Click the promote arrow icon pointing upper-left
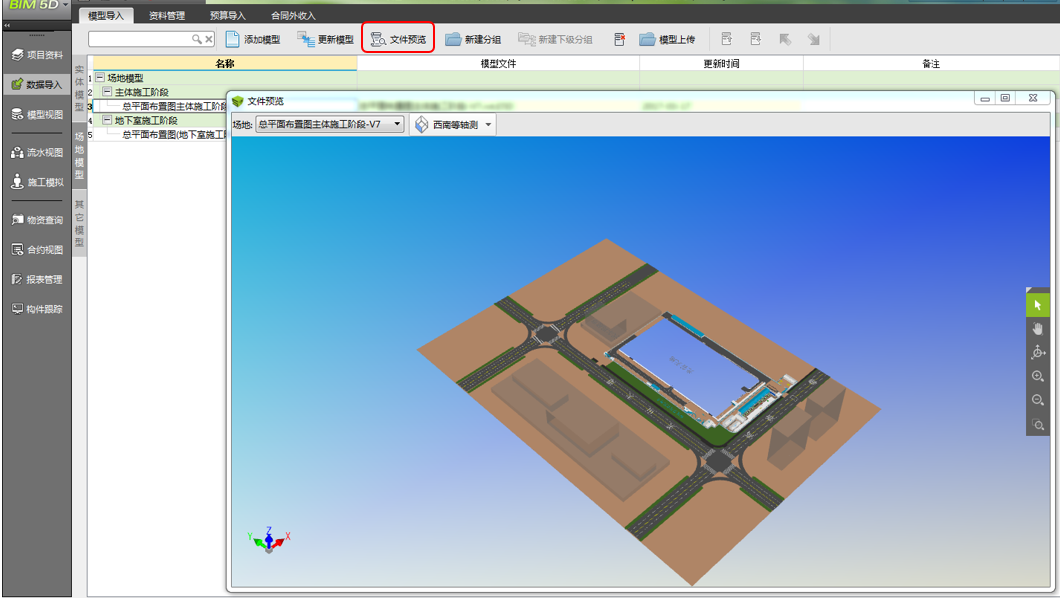The height and width of the screenshot is (598, 1060). 785,39
